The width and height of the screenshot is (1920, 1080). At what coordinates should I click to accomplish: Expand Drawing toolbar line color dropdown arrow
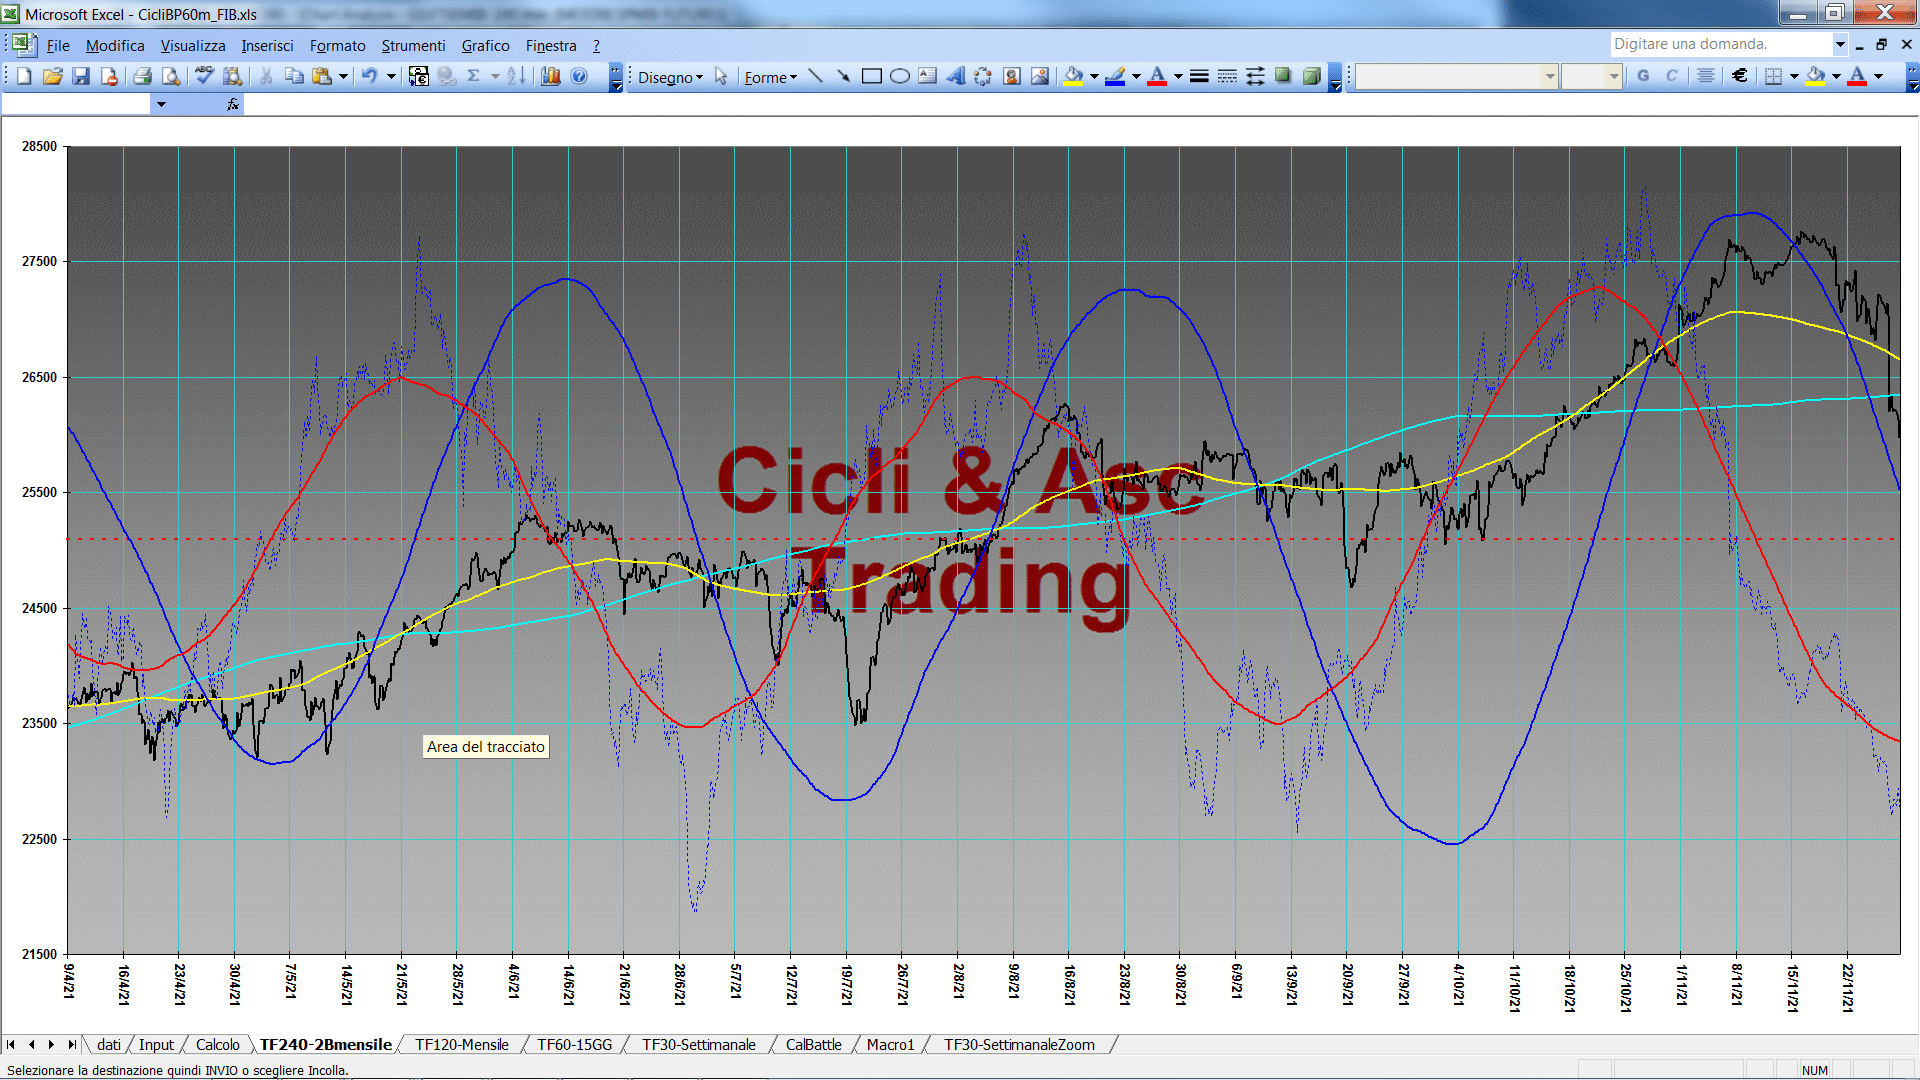(x=1136, y=76)
